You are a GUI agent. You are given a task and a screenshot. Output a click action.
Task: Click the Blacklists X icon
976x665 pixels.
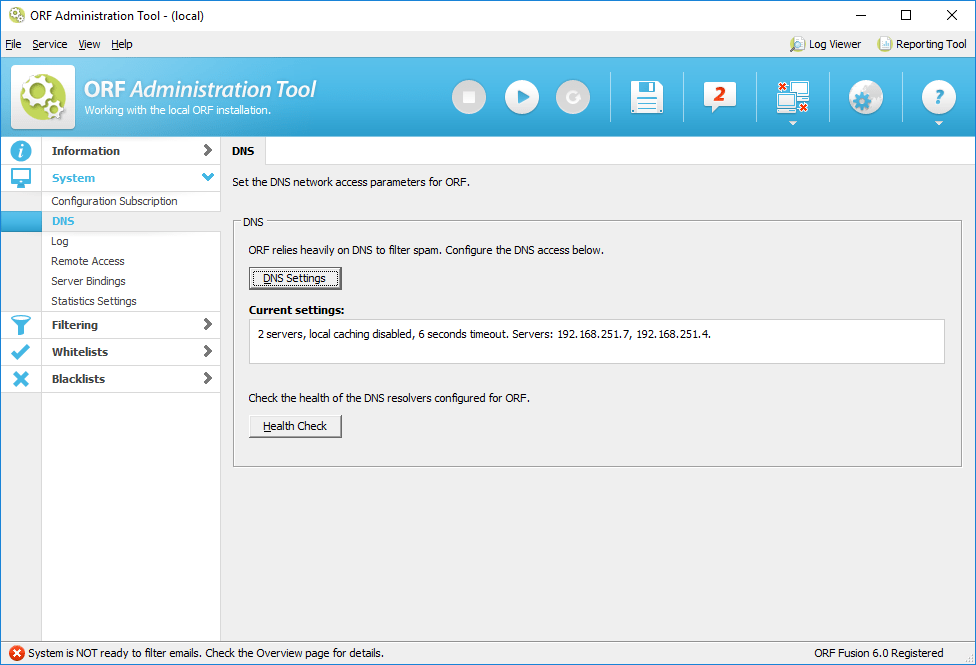(21, 379)
